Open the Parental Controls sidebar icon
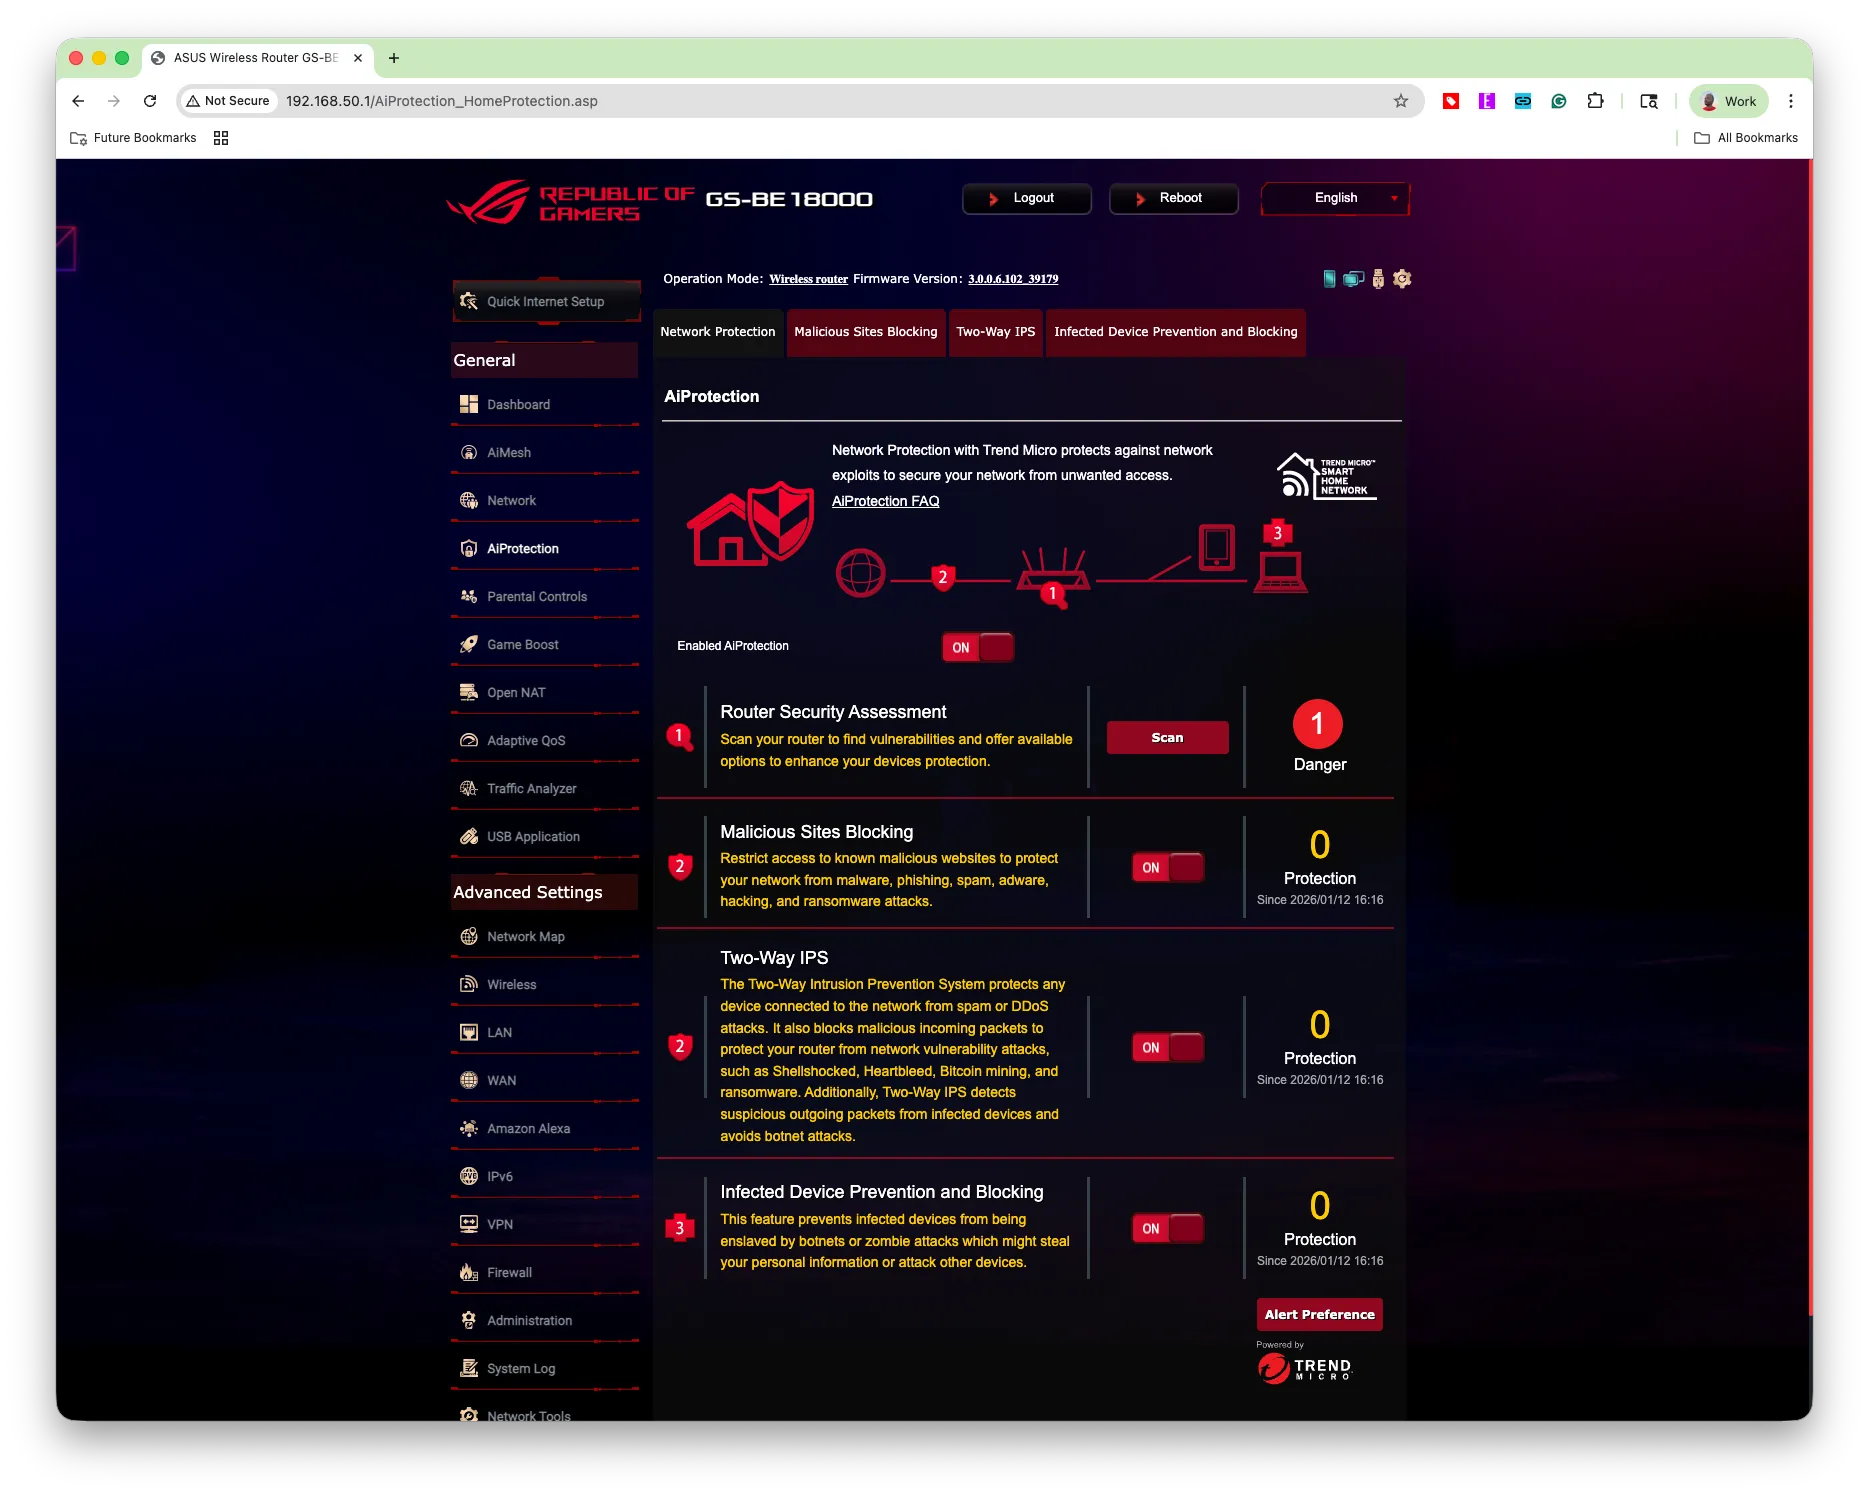1869x1495 pixels. point(468,596)
